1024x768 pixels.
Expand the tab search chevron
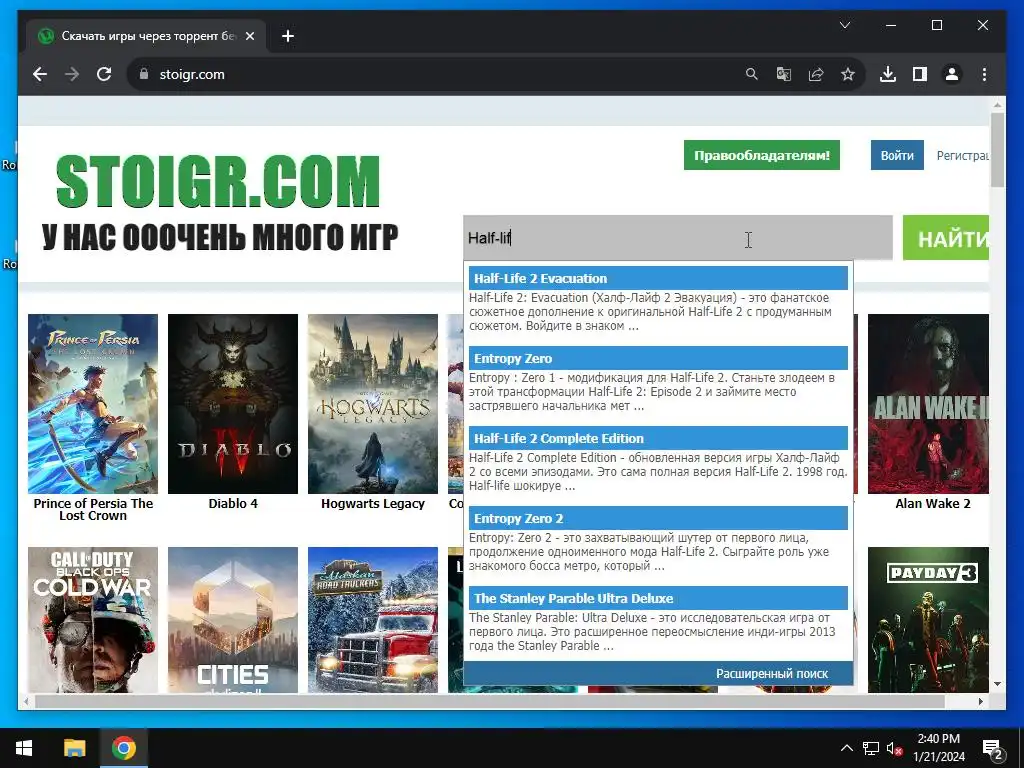(x=844, y=25)
